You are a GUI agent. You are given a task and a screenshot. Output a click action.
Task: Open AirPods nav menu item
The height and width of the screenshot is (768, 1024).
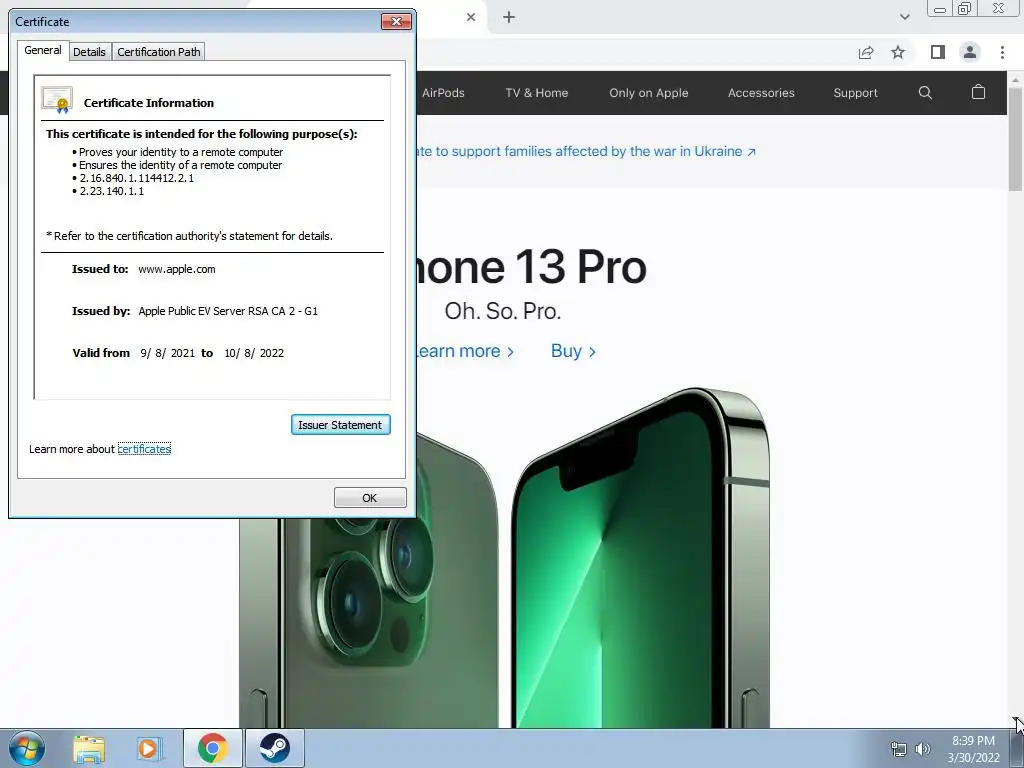pyautogui.click(x=443, y=93)
